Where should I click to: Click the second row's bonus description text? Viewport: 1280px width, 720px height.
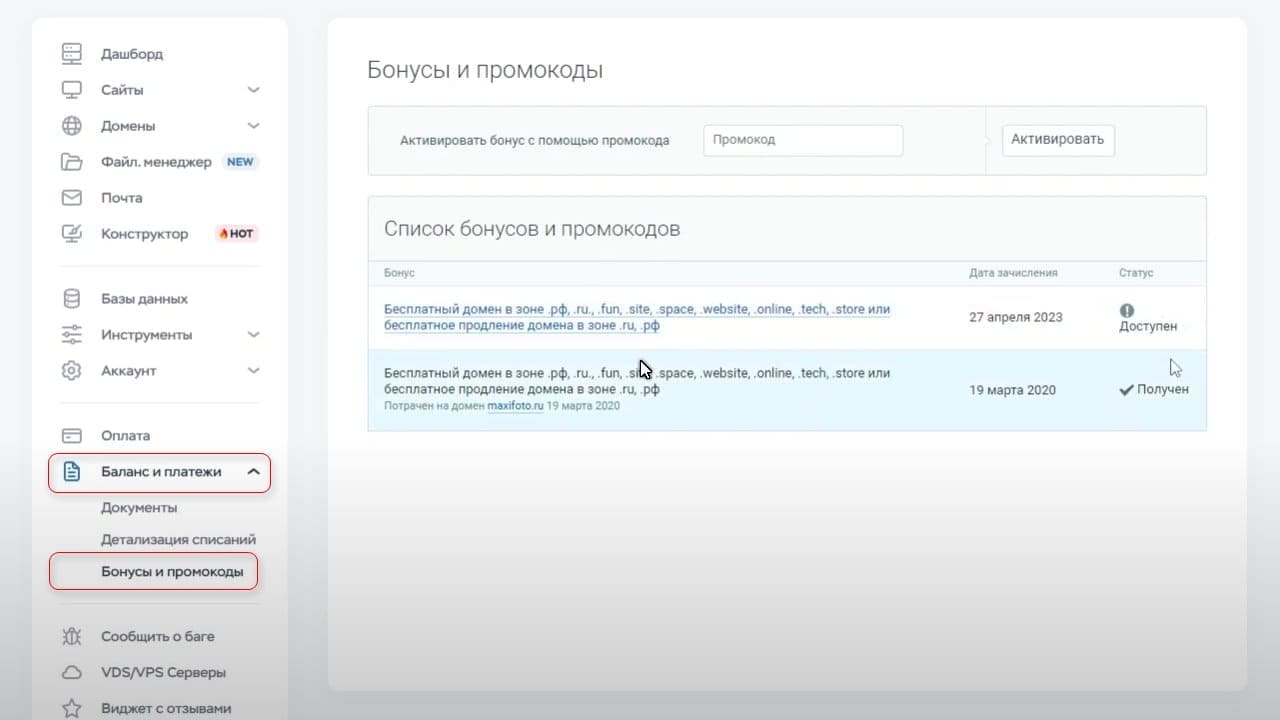(x=637, y=381)
